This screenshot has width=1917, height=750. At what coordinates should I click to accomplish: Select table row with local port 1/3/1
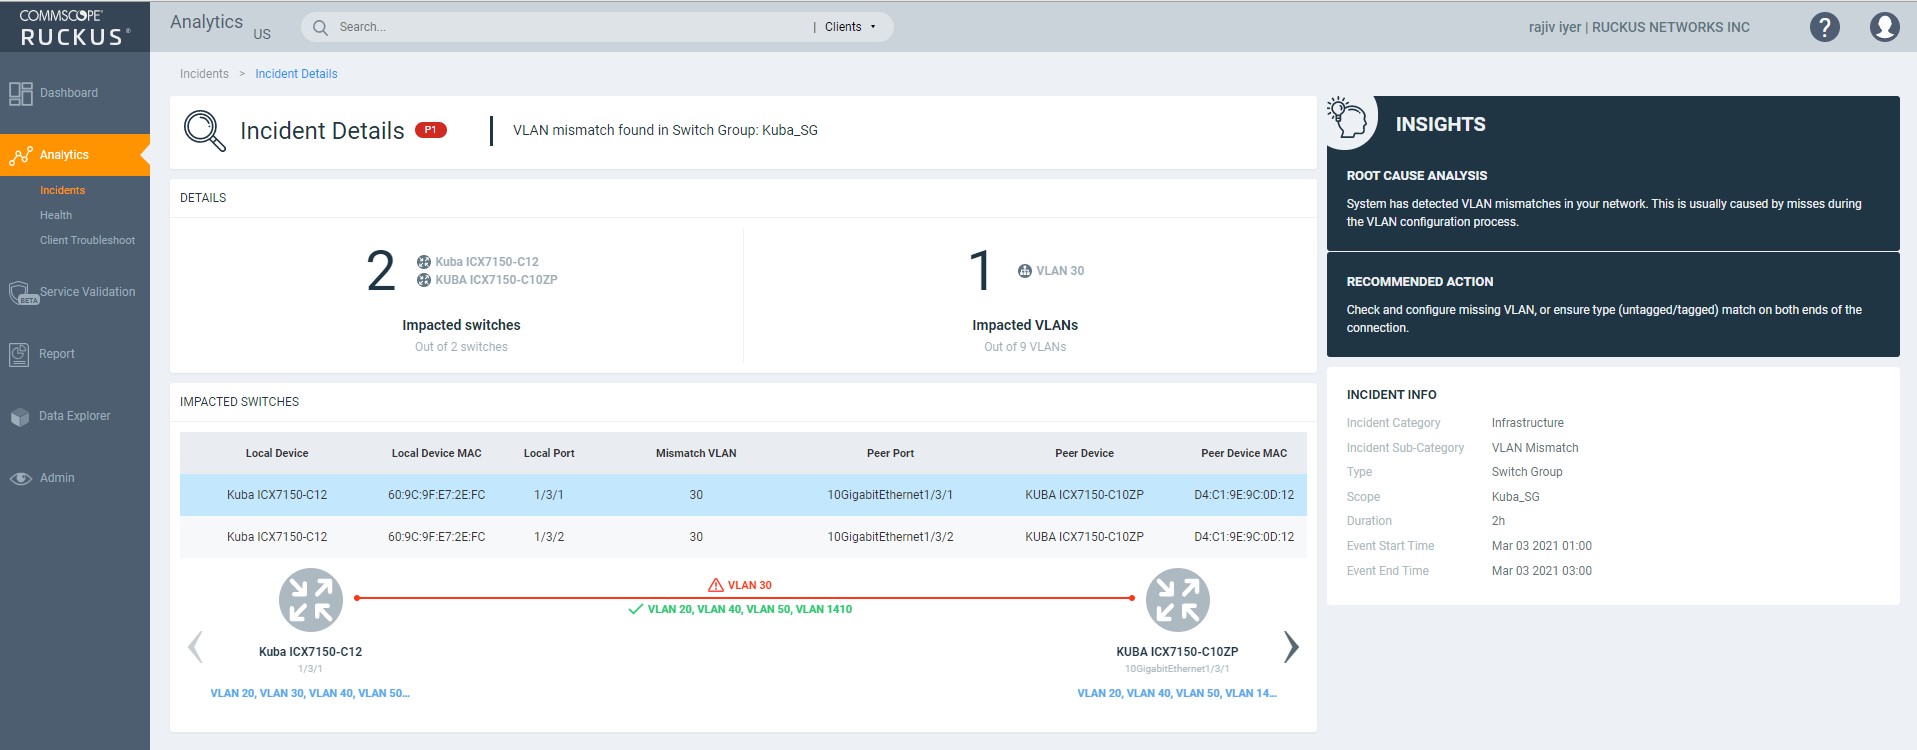[x=743, y=495]
